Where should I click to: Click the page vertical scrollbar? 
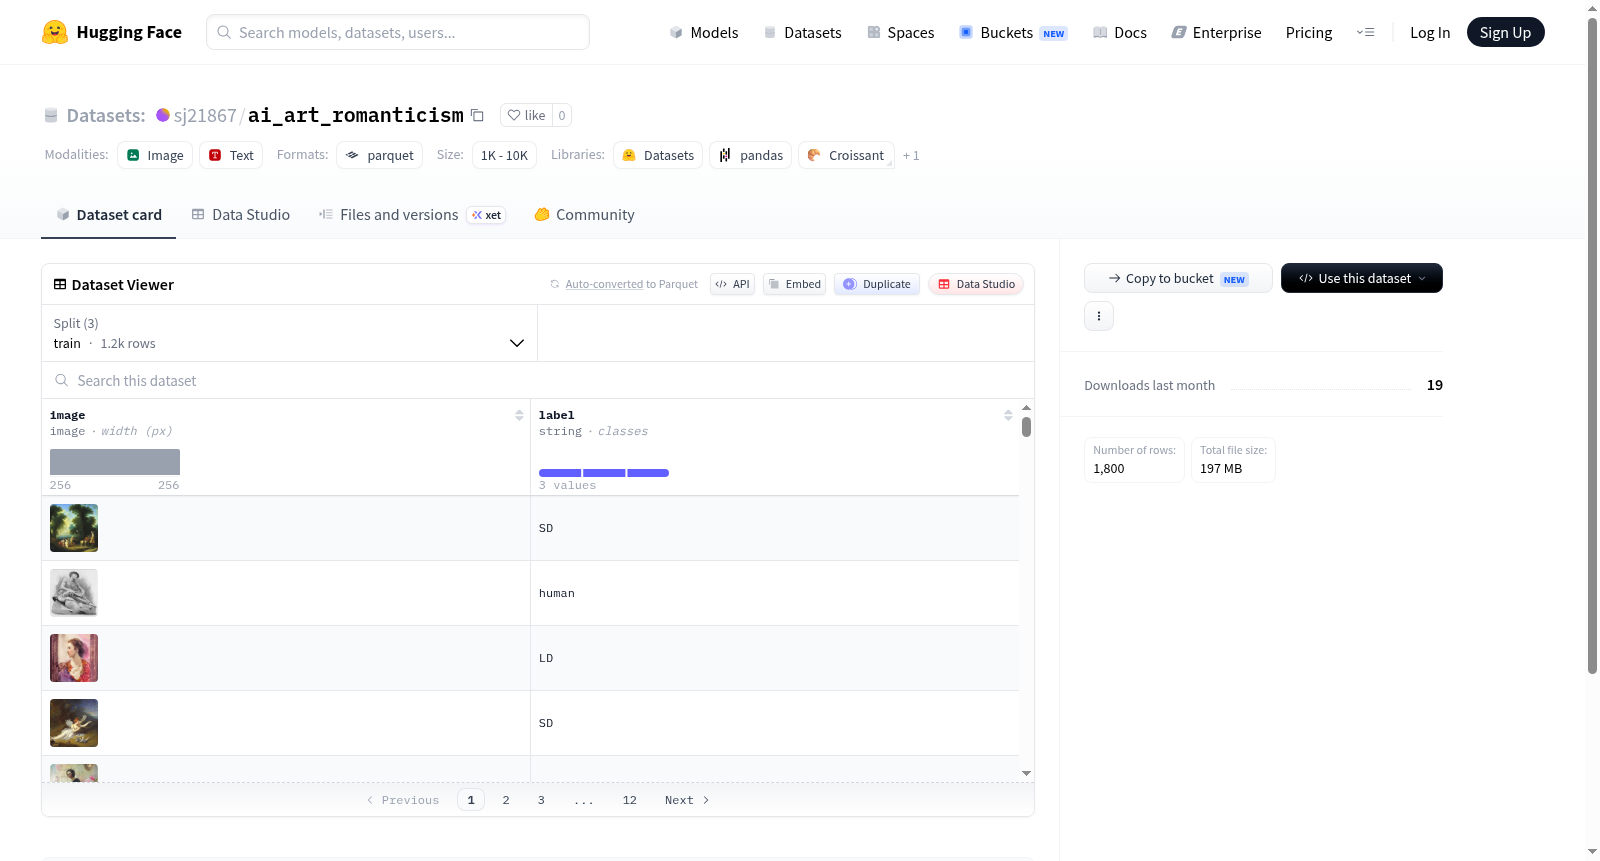tap(1592, 345)
